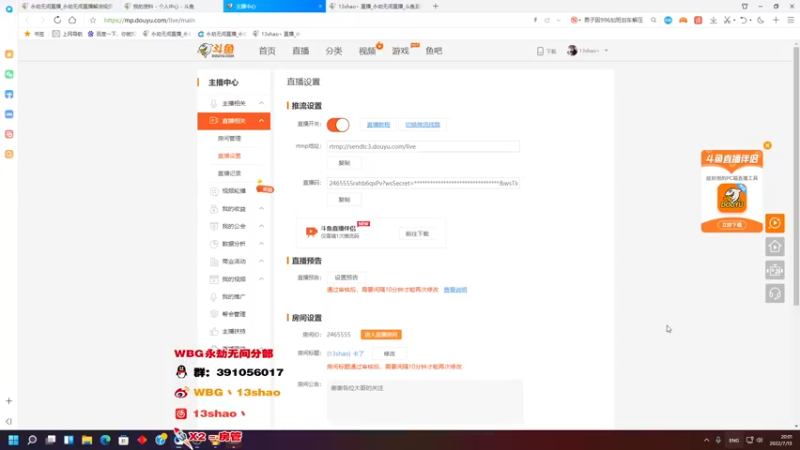Copy the rtmp address with 复制 button
The image size is (800, 450).
point(344,163)
